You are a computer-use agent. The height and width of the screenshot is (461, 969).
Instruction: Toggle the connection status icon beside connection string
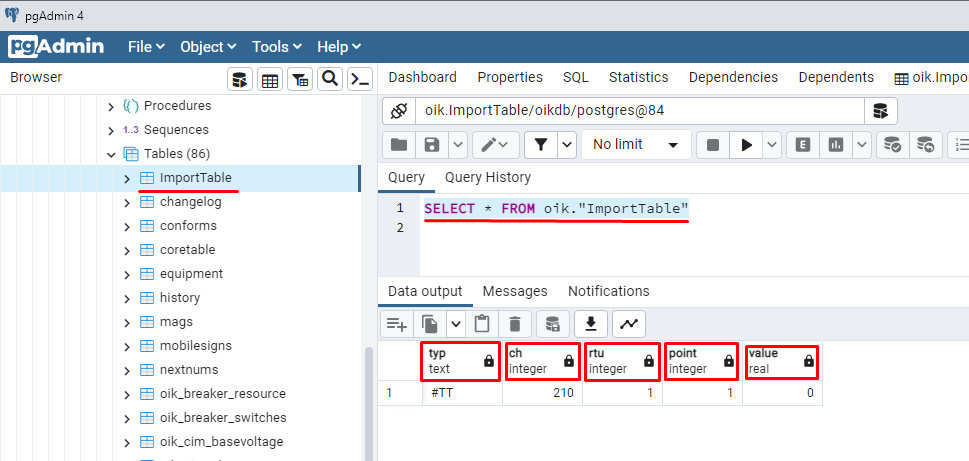click(399, 111)
